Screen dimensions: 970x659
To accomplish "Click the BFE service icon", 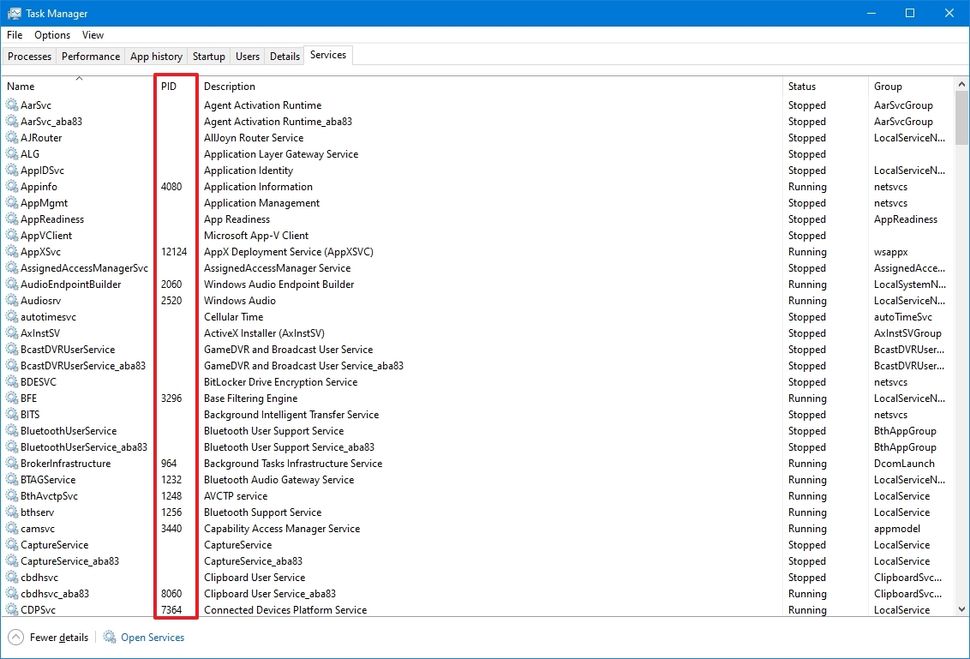I will [14, 398].
